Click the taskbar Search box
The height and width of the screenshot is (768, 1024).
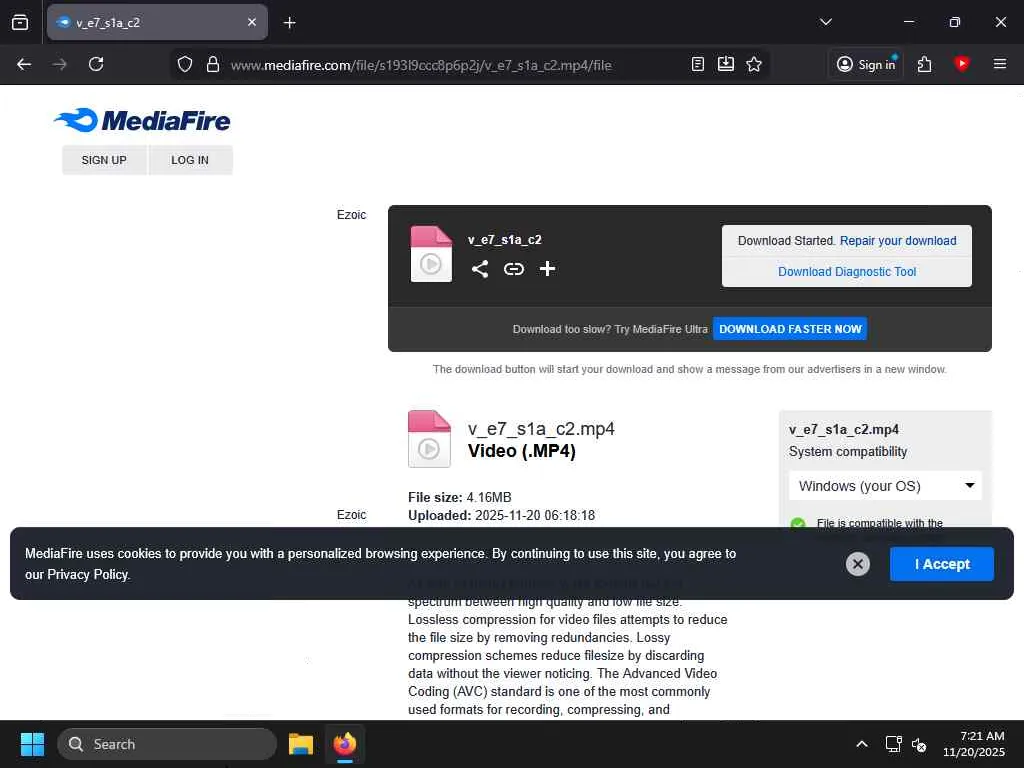click(x=167, y=744)
